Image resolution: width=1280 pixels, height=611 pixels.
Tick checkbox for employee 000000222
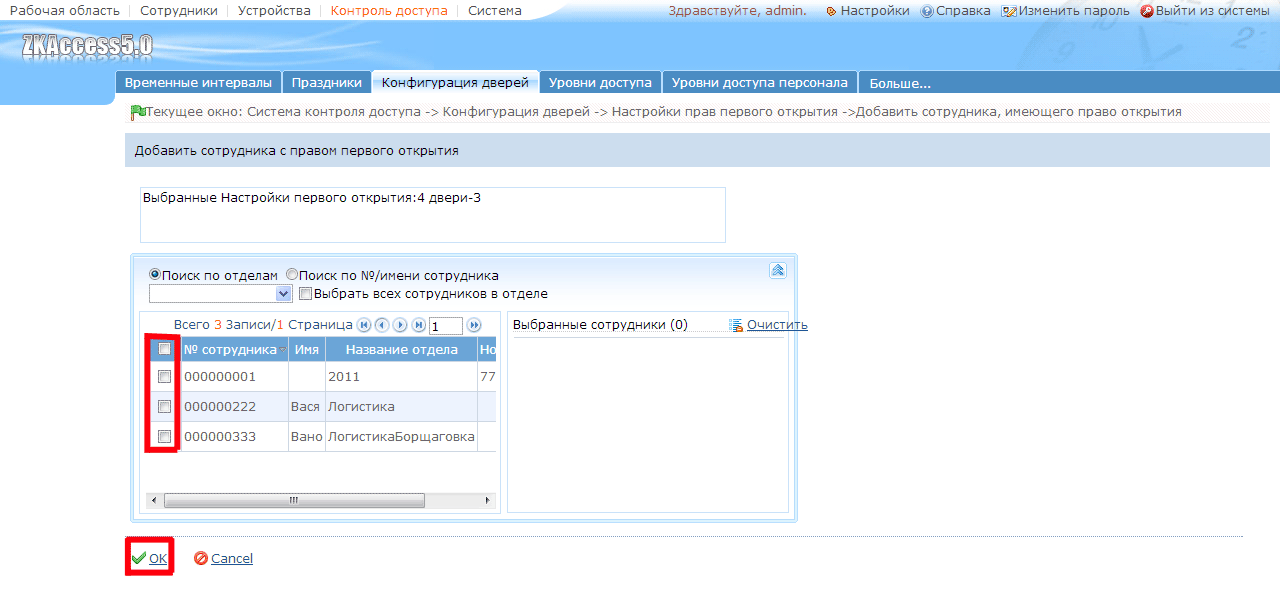[x=165, y=407]
